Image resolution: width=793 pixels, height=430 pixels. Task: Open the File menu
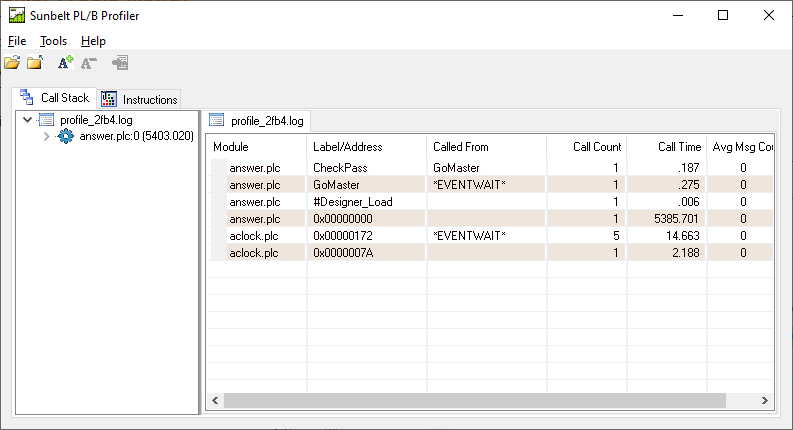tap(17, 41)
